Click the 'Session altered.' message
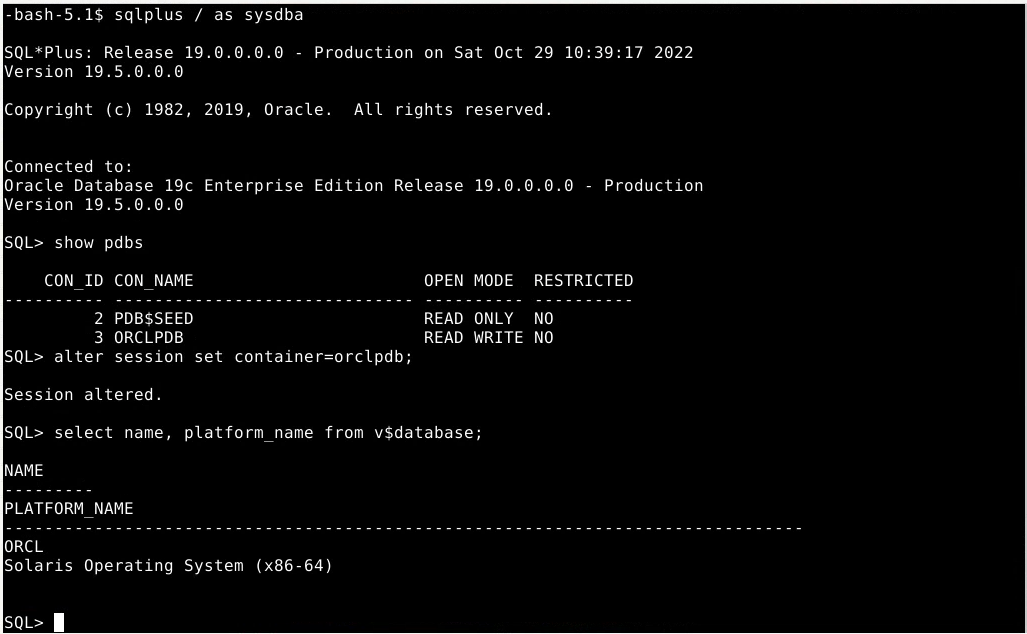Screen dimensions: 1027x634 (83, 395)
